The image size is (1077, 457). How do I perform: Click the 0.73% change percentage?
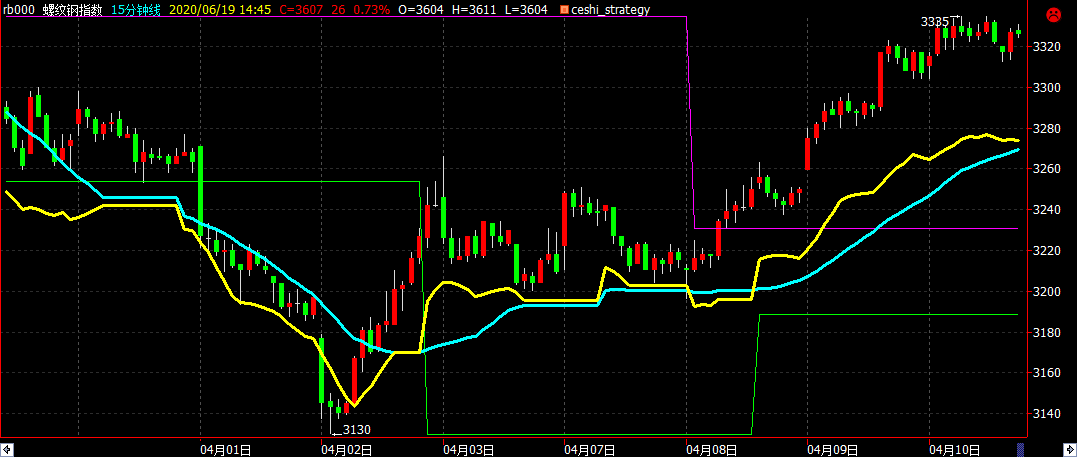pyautogui.click(x=374, y=10)
